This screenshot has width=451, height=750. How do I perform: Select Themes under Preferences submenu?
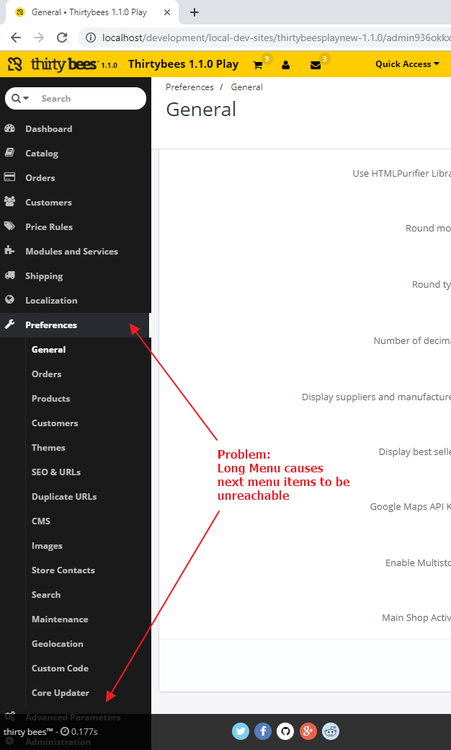pos(48,447)
